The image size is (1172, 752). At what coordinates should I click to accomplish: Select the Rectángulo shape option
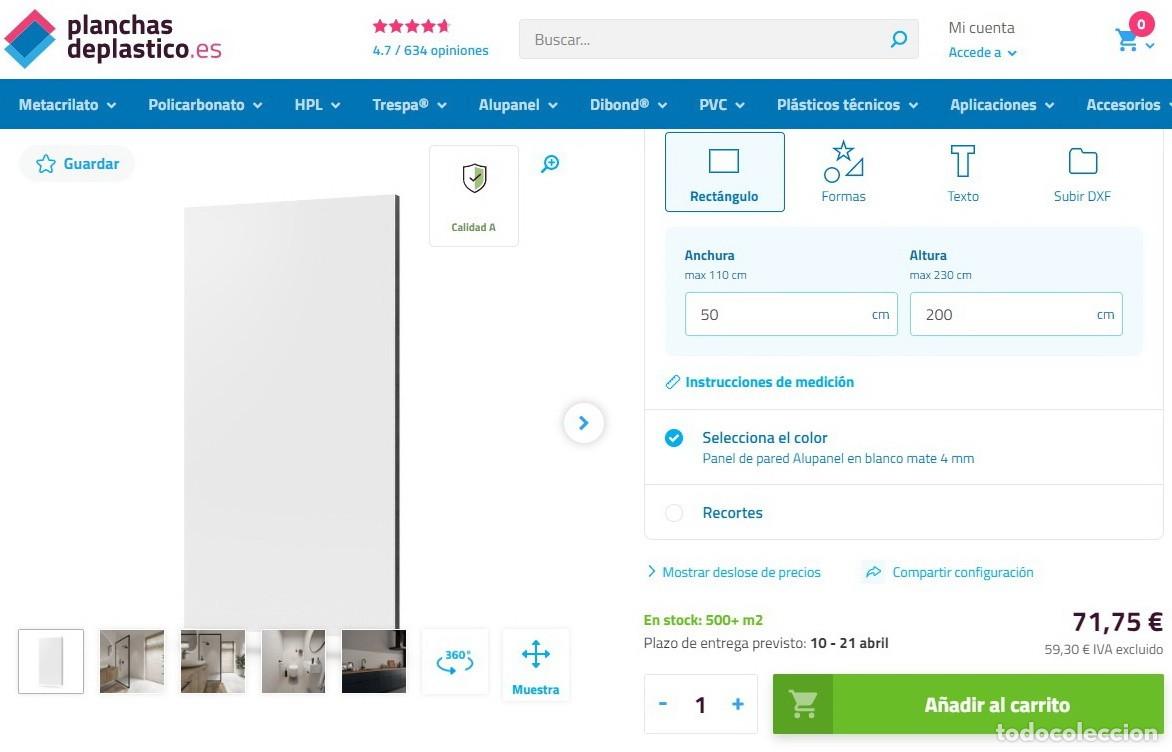pyautogui.click(x=724, y=172)
